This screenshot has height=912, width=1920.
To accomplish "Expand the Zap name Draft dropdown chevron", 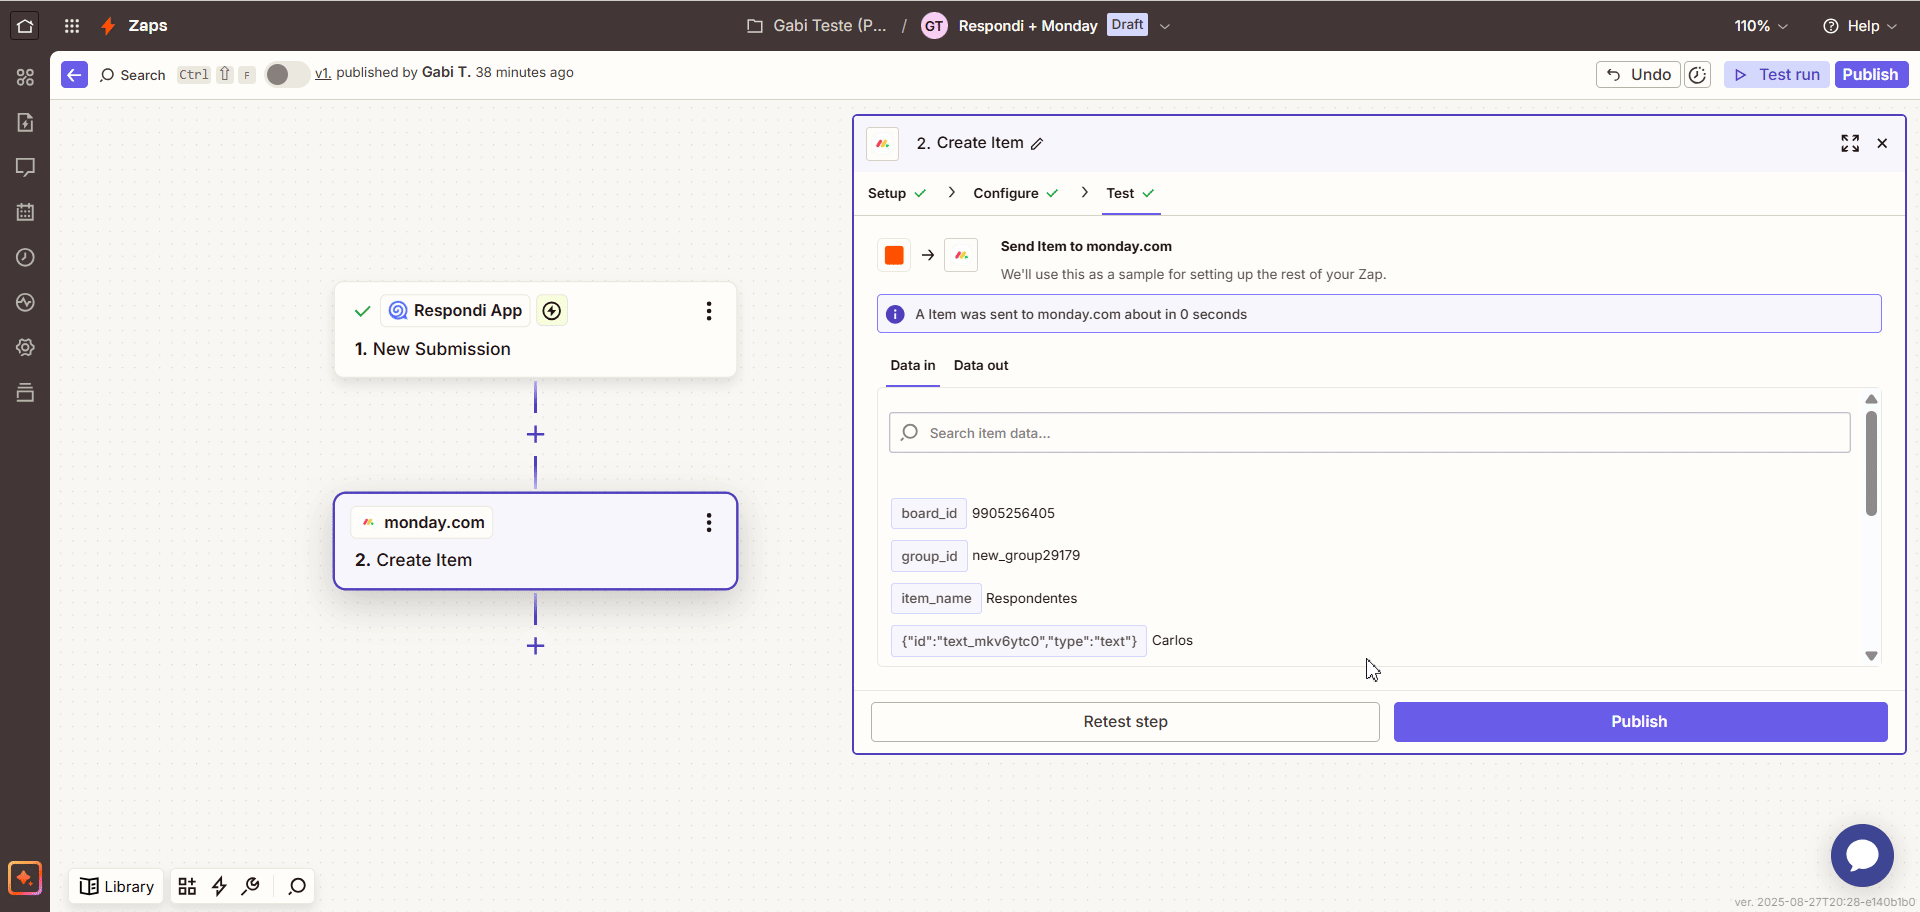I will [x=1165, y=26].
